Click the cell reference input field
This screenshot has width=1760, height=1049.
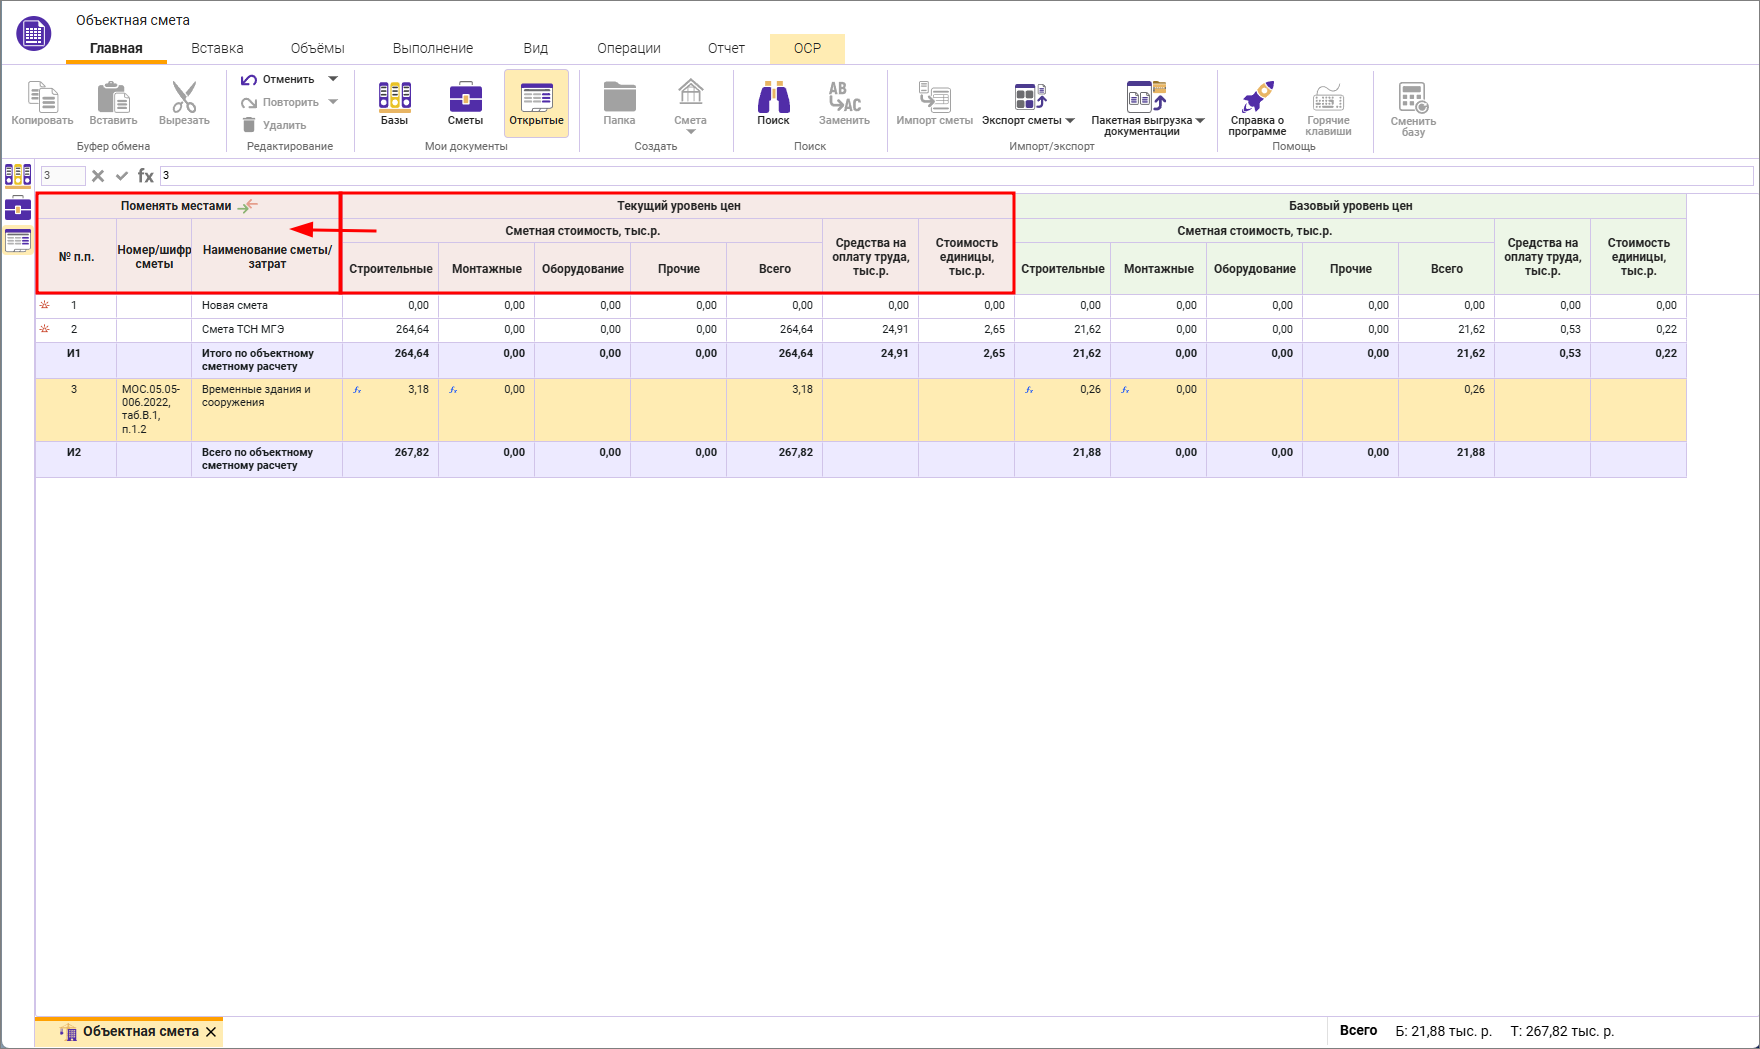point(62,176)
